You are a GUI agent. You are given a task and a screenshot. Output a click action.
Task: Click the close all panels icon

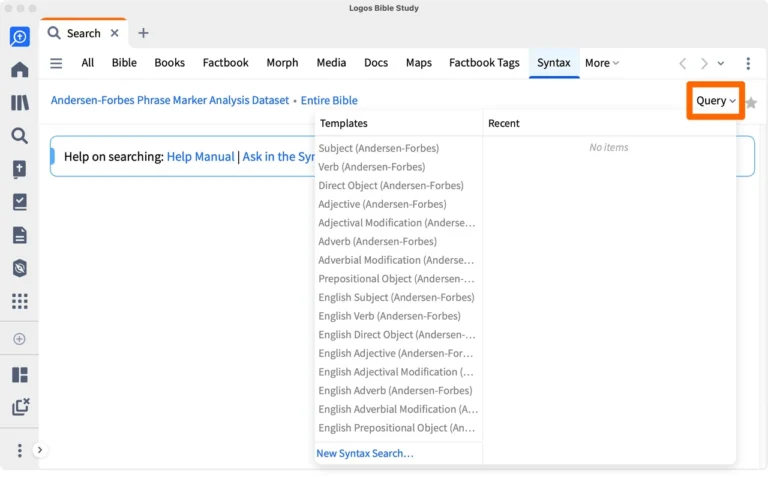click(21, 406)
